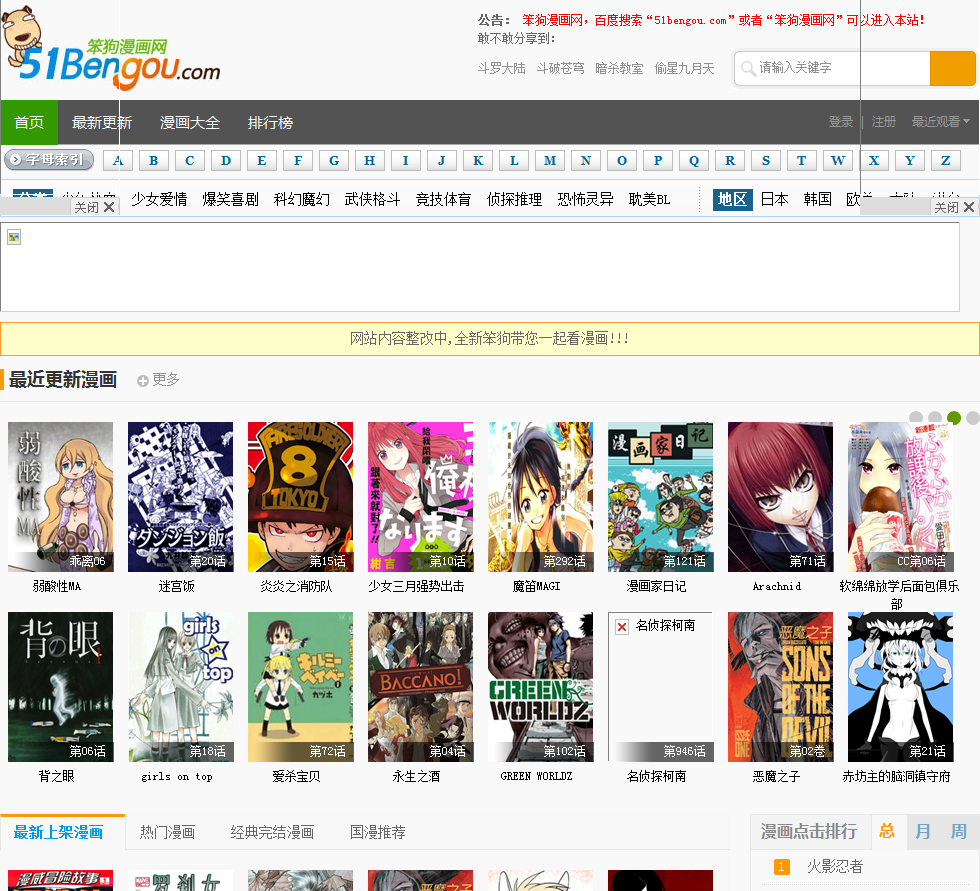Open the Arachnid cover thumbnail
Viewport: 980px width, 891px height.
[x=781, y=497]
